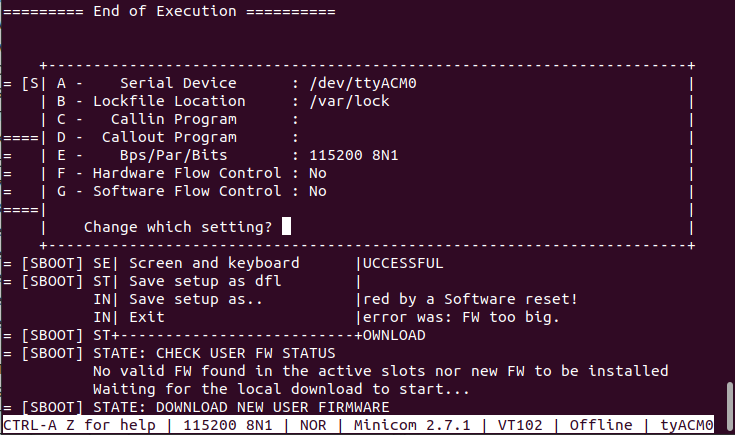Click 'CTRL-A Z for help' in status bar

tap(79, 425)
